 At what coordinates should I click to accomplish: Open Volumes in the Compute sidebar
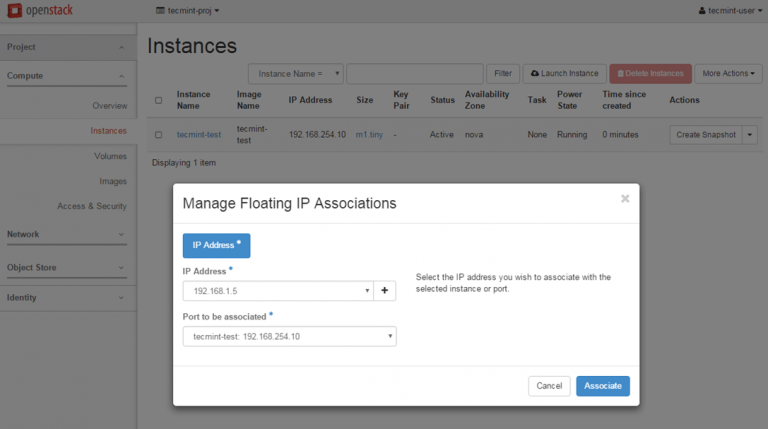tap(110, 156)
